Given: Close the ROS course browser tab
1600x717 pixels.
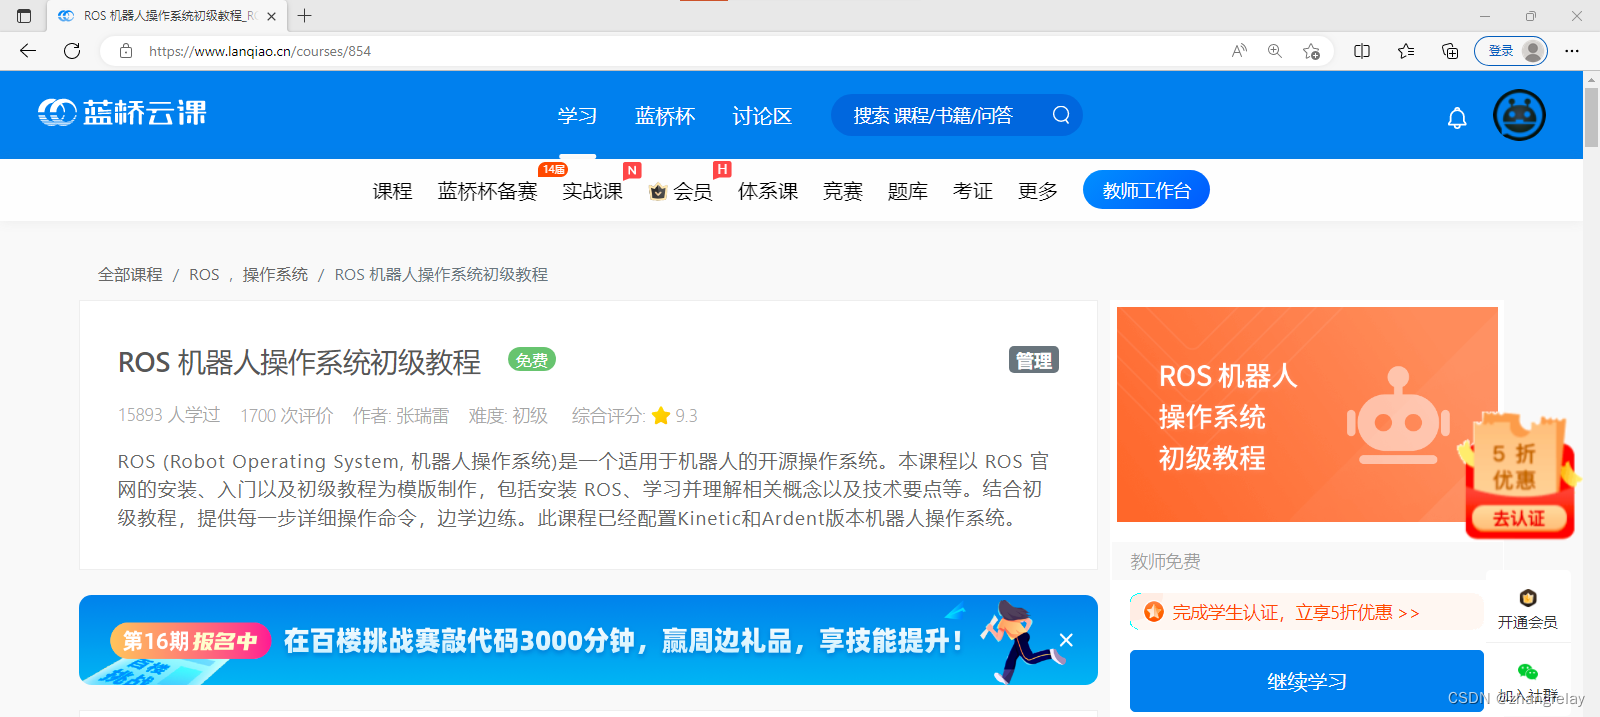Looking at the screenshot, I should coord(271,16).
